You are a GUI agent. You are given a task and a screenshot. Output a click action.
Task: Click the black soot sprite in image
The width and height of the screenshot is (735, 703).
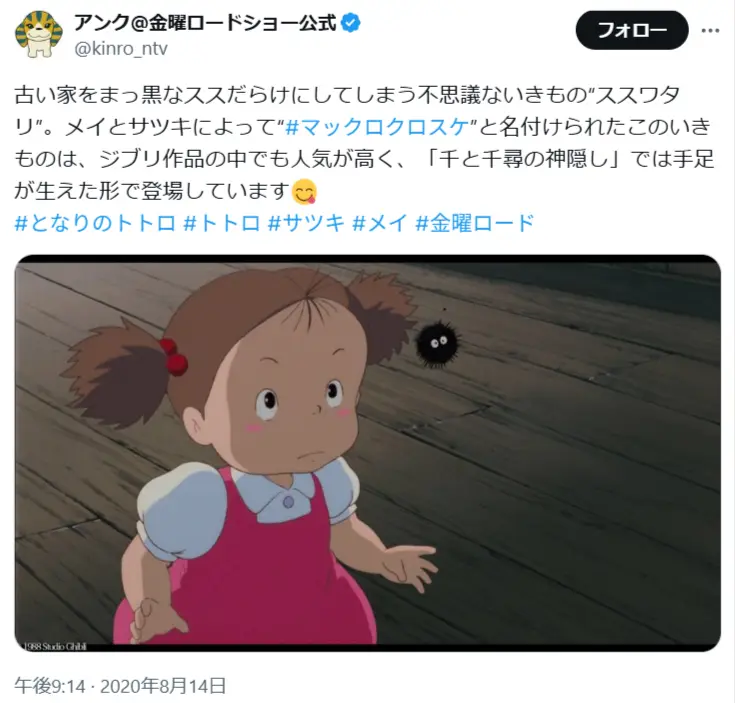click(x=439, y=344)
